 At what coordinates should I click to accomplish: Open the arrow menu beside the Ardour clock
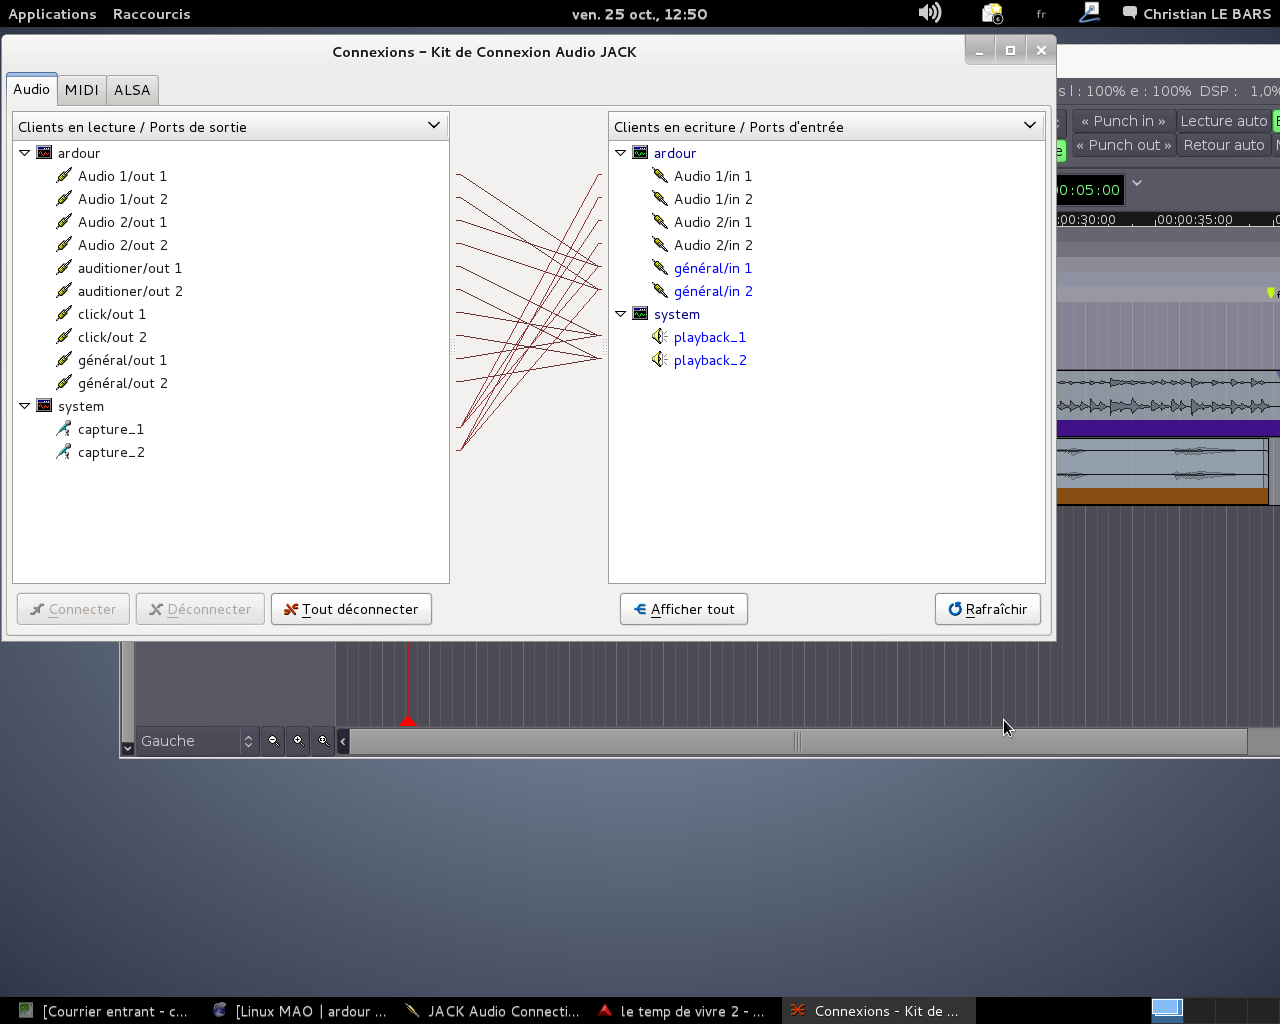(x=1137, y=183)
